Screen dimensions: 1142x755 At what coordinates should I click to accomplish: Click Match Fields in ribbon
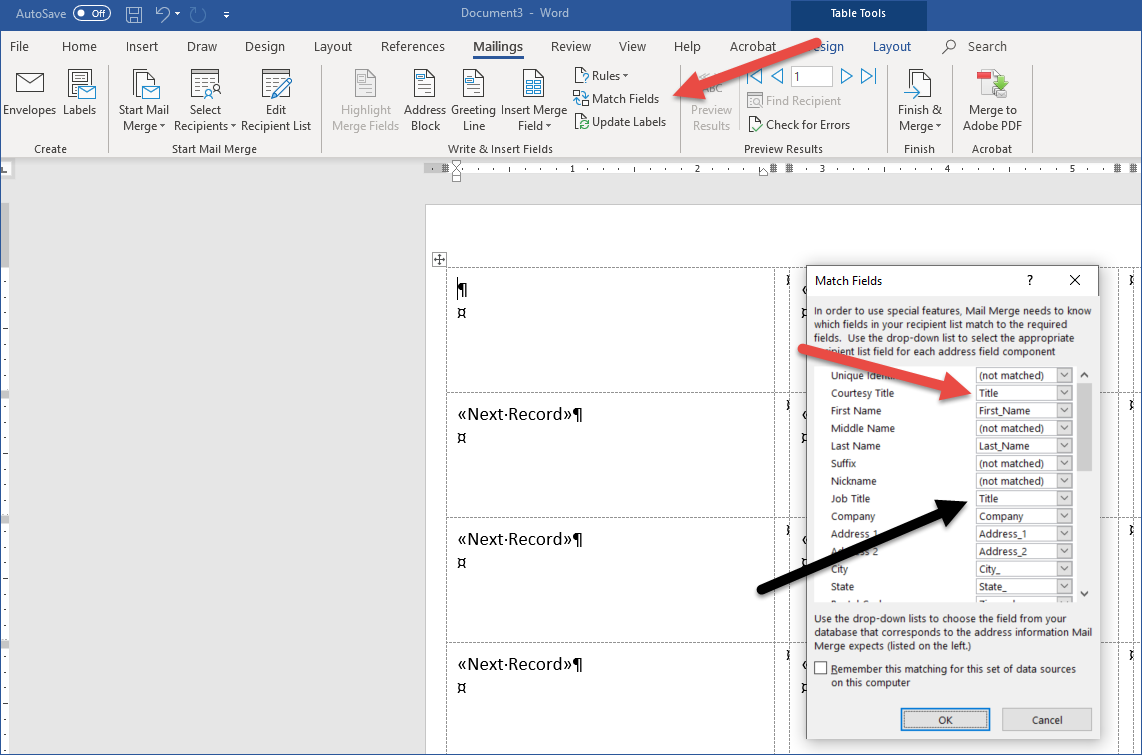click(616, 98)
